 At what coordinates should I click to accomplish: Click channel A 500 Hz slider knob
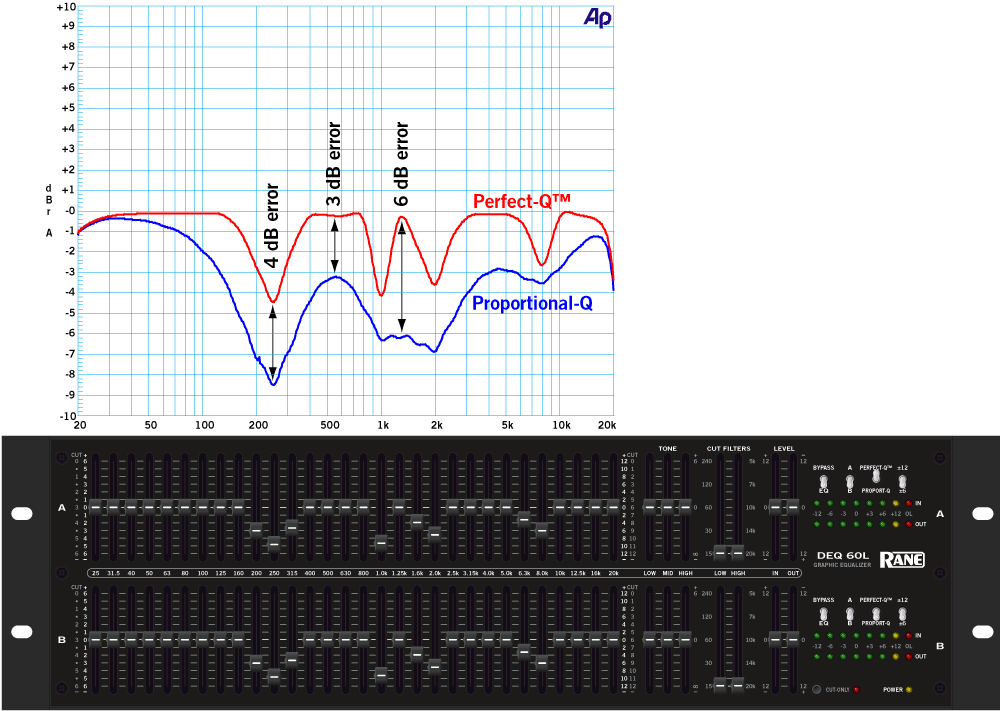pyautogui.click(x=327, y=508)
